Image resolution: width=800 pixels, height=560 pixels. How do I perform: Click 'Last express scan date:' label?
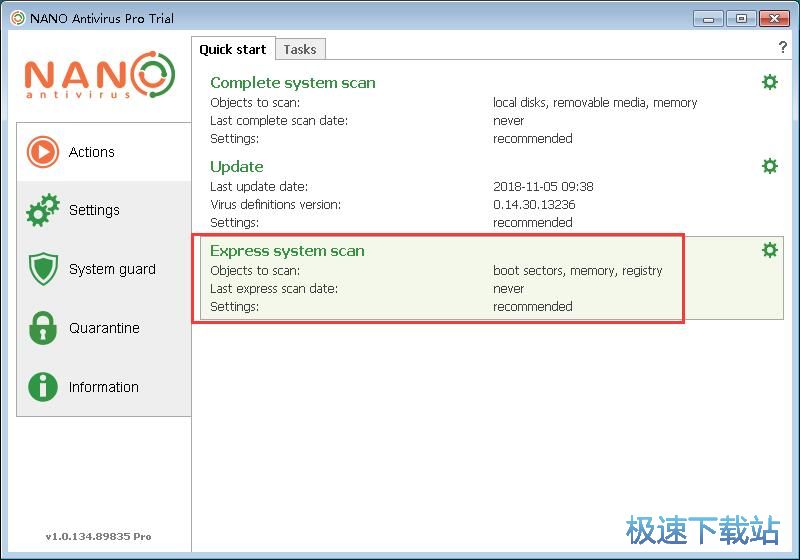[x=274, y=289]
